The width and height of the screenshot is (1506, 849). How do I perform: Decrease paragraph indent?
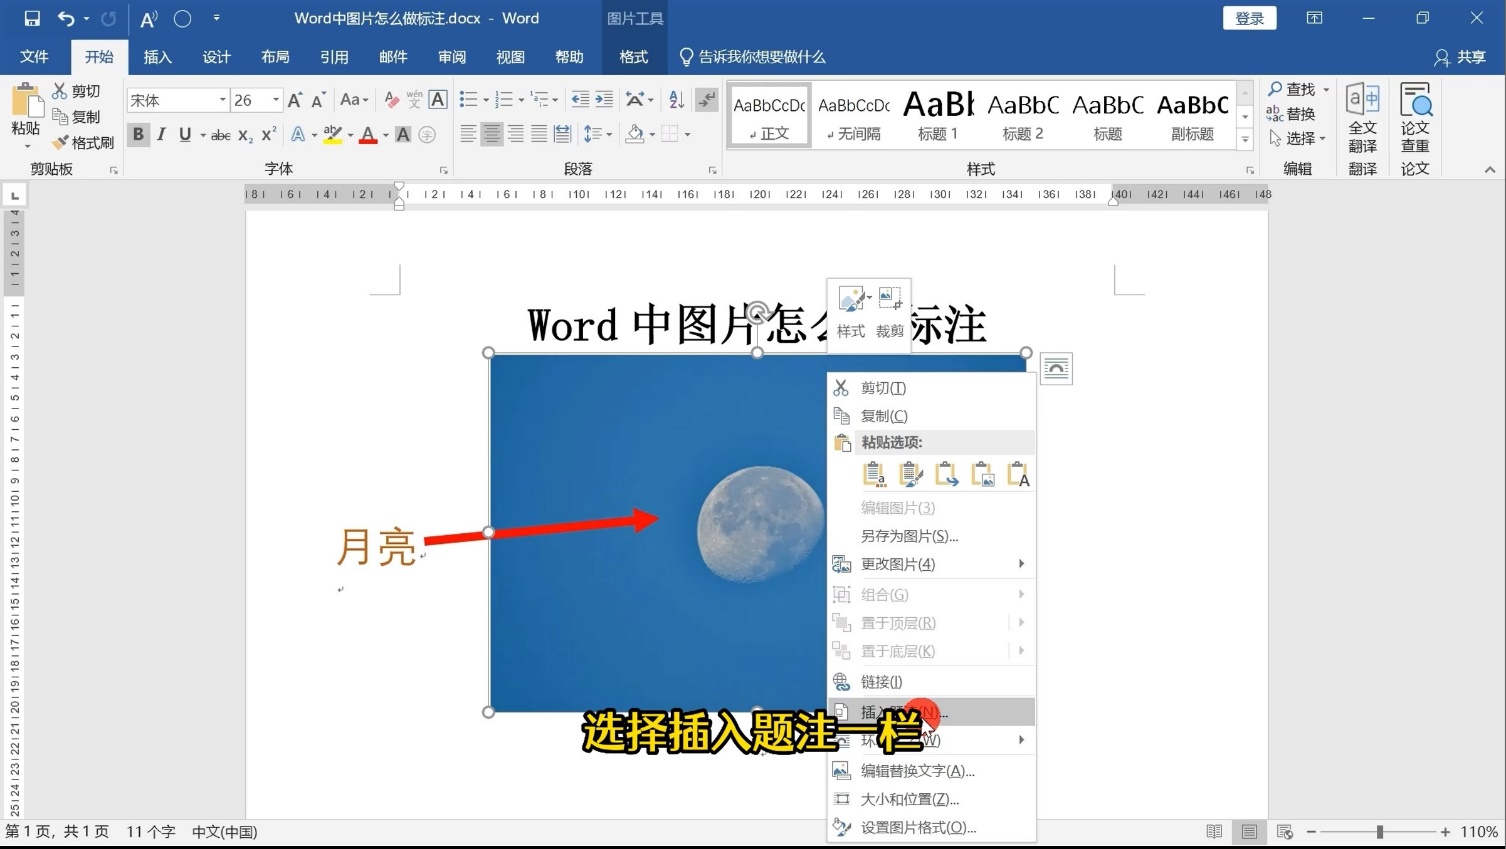(x=580, y=100)
